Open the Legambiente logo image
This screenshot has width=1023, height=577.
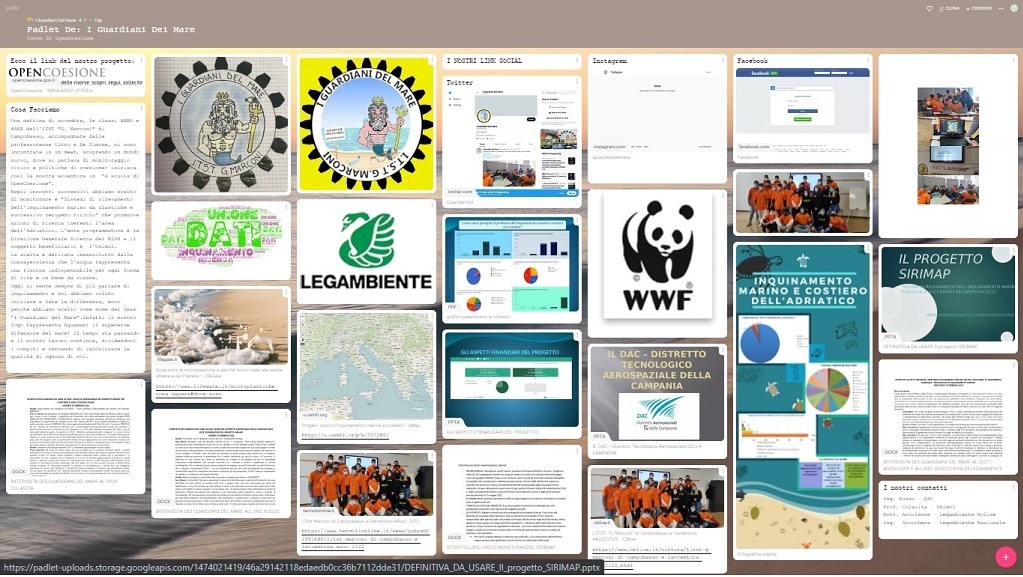[x=366, y=250]
